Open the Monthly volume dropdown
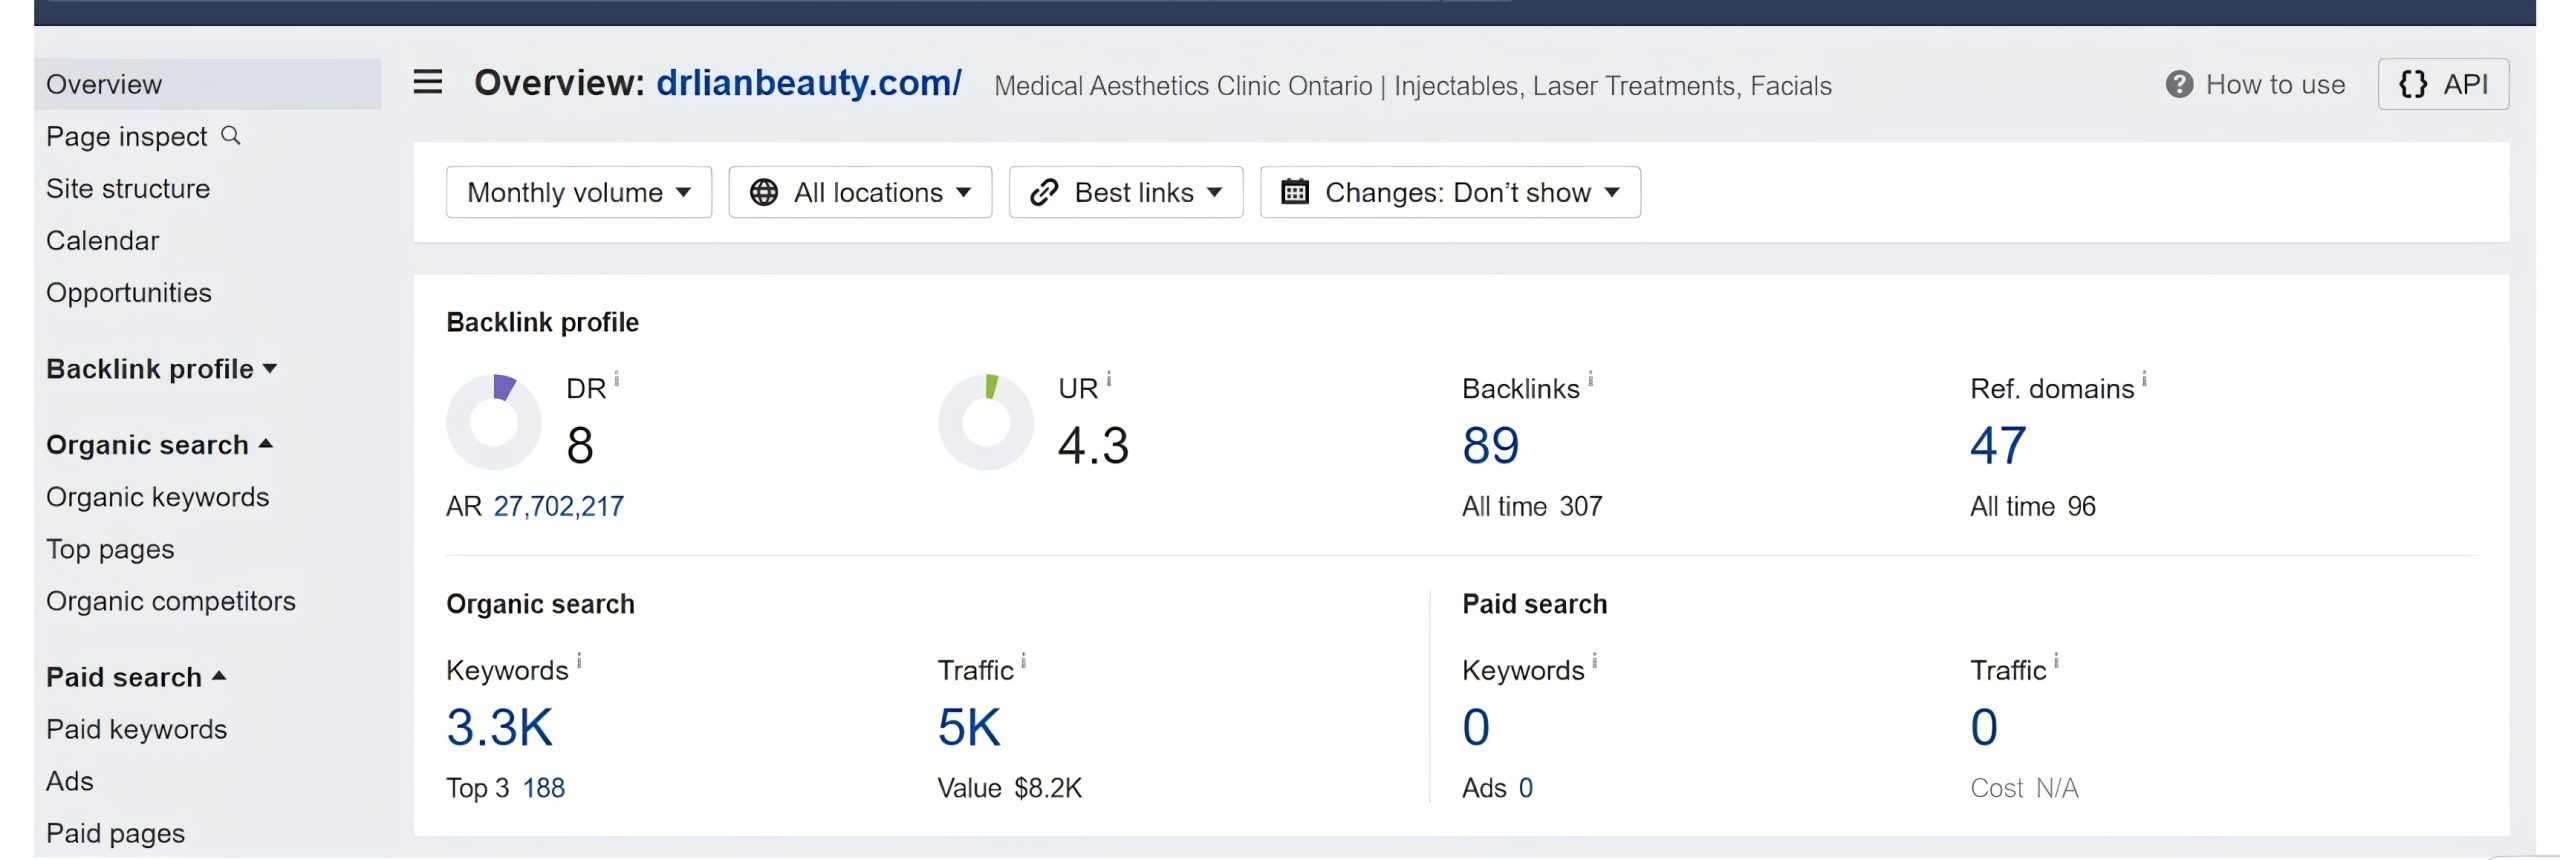The height and width of the screenshot is (860, 2560). [579, 192]
